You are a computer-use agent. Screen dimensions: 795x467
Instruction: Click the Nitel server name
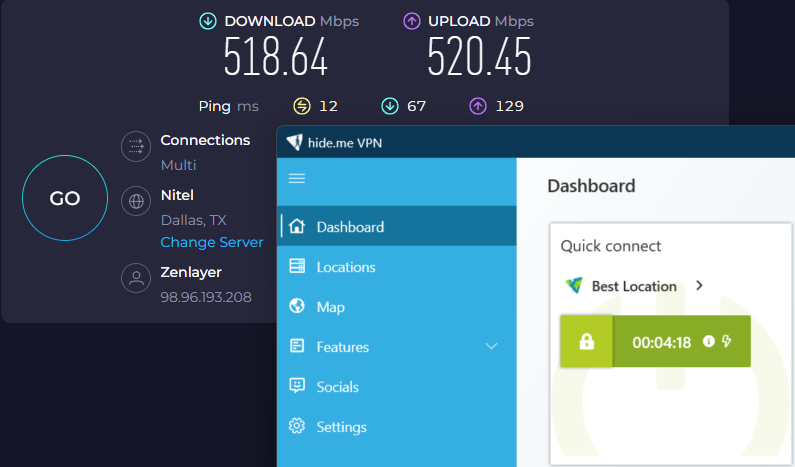177,195
